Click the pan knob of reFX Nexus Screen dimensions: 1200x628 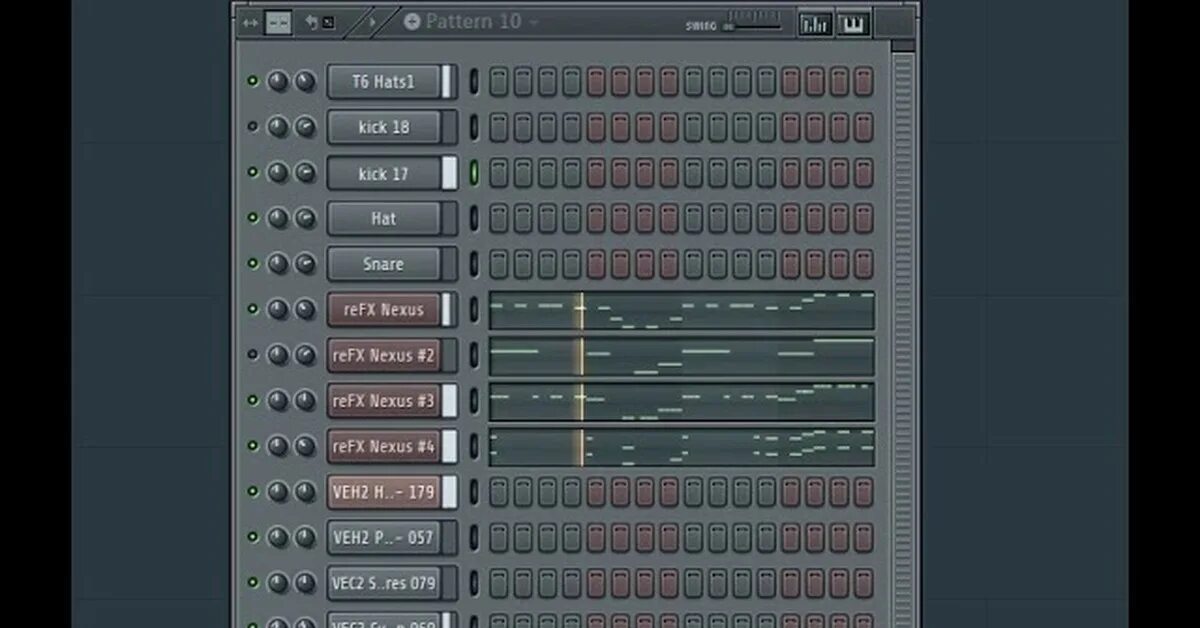(278, 309)
